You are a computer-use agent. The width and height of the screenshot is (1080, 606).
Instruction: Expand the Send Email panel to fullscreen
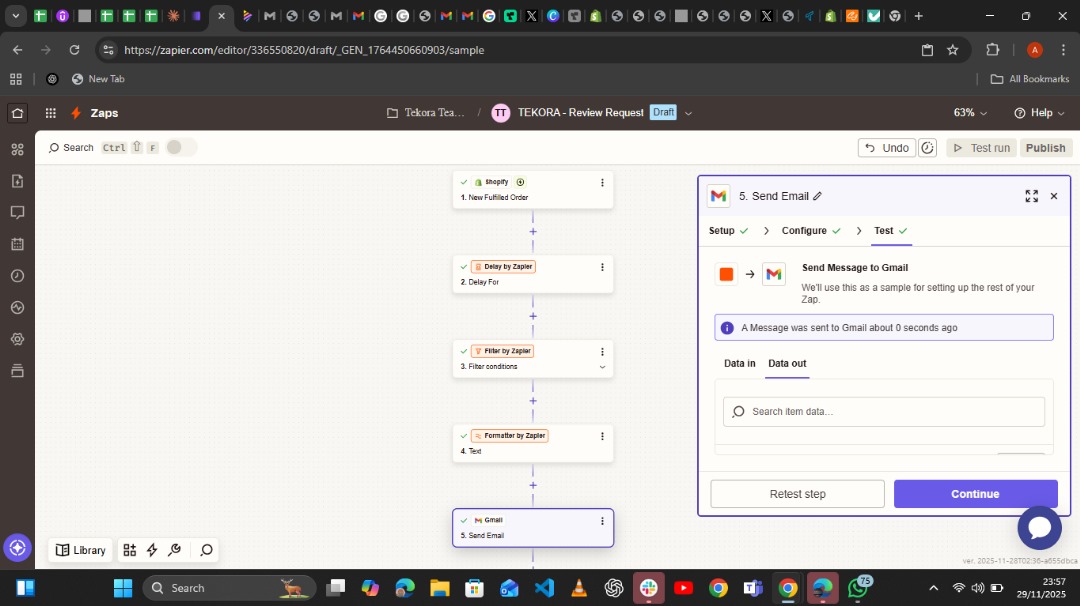point(1031,196)
